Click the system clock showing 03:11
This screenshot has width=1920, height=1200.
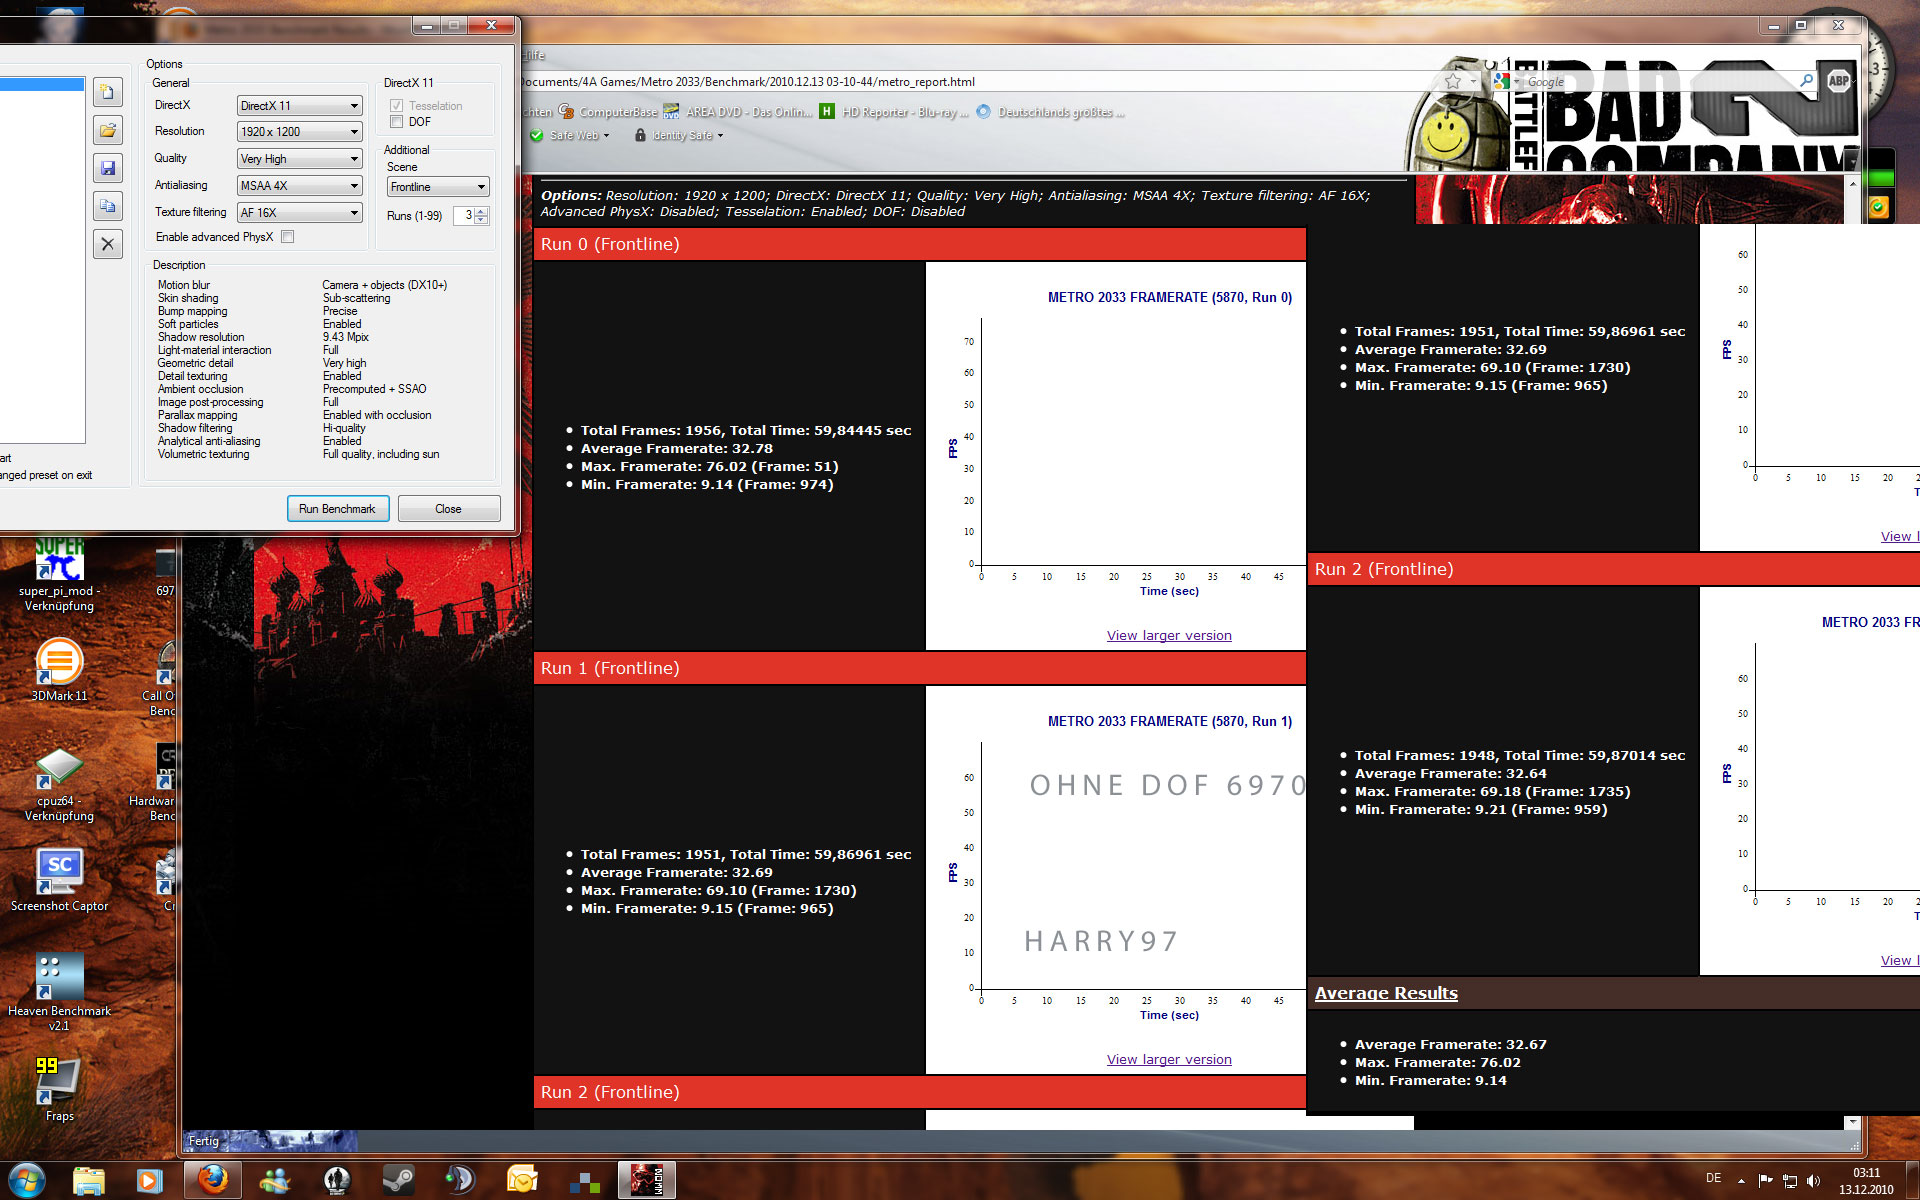pos(1865,1181)
